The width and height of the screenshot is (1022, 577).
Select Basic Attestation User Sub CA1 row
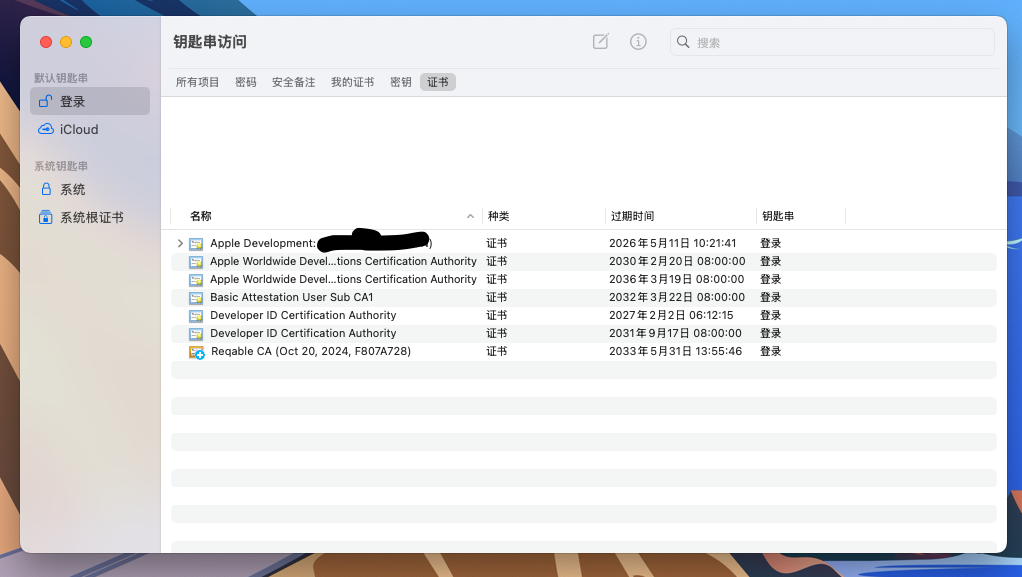pos(583,297)
